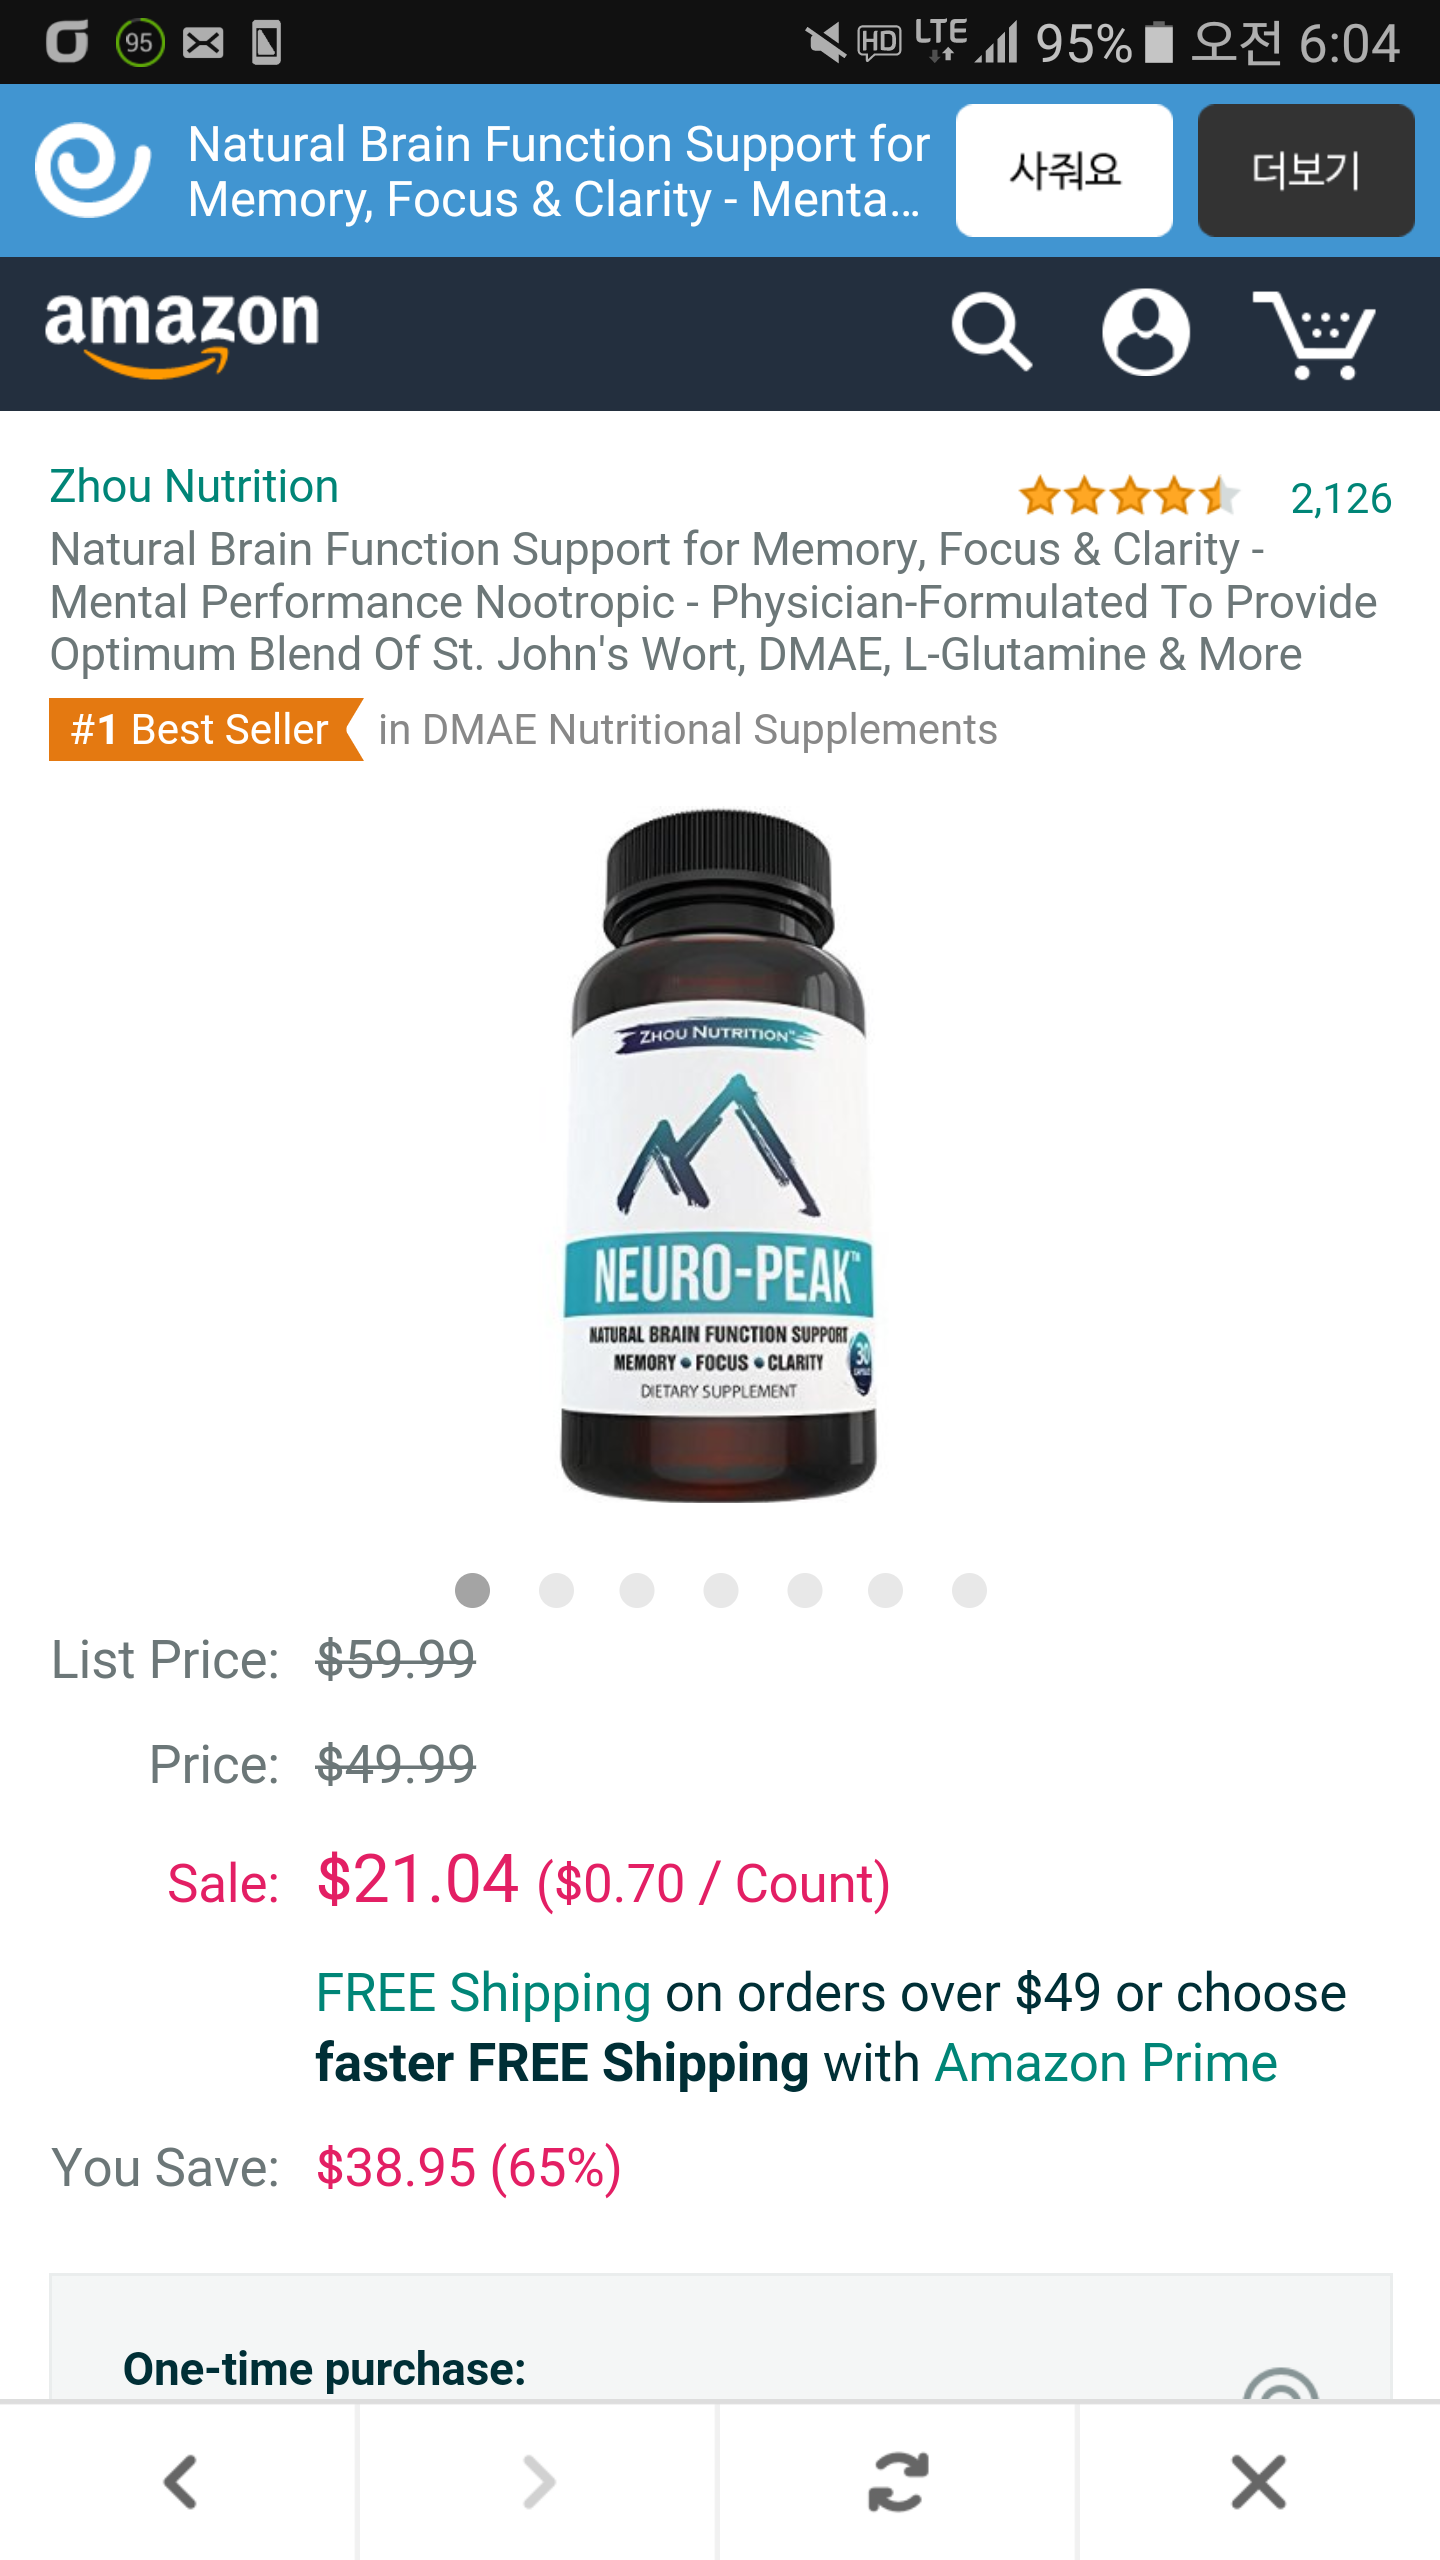
Task: Go back with the left arrow
Action: 180,2482
